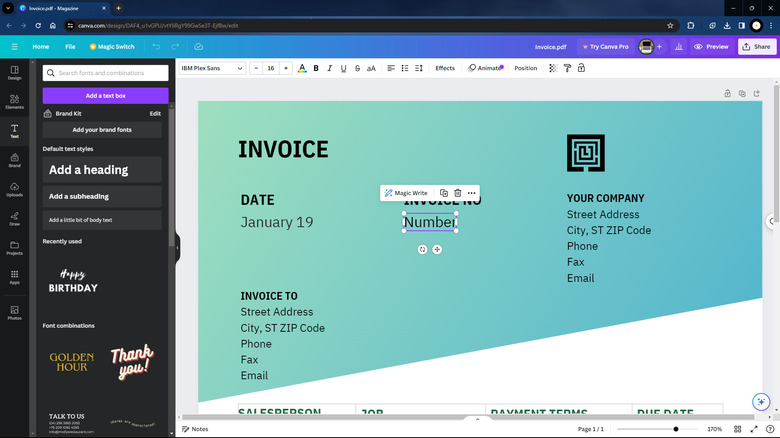Viewport: 780px width, 438px height.
Task: Open the Uploads panel in the sidebar
Action: [15, 187]
